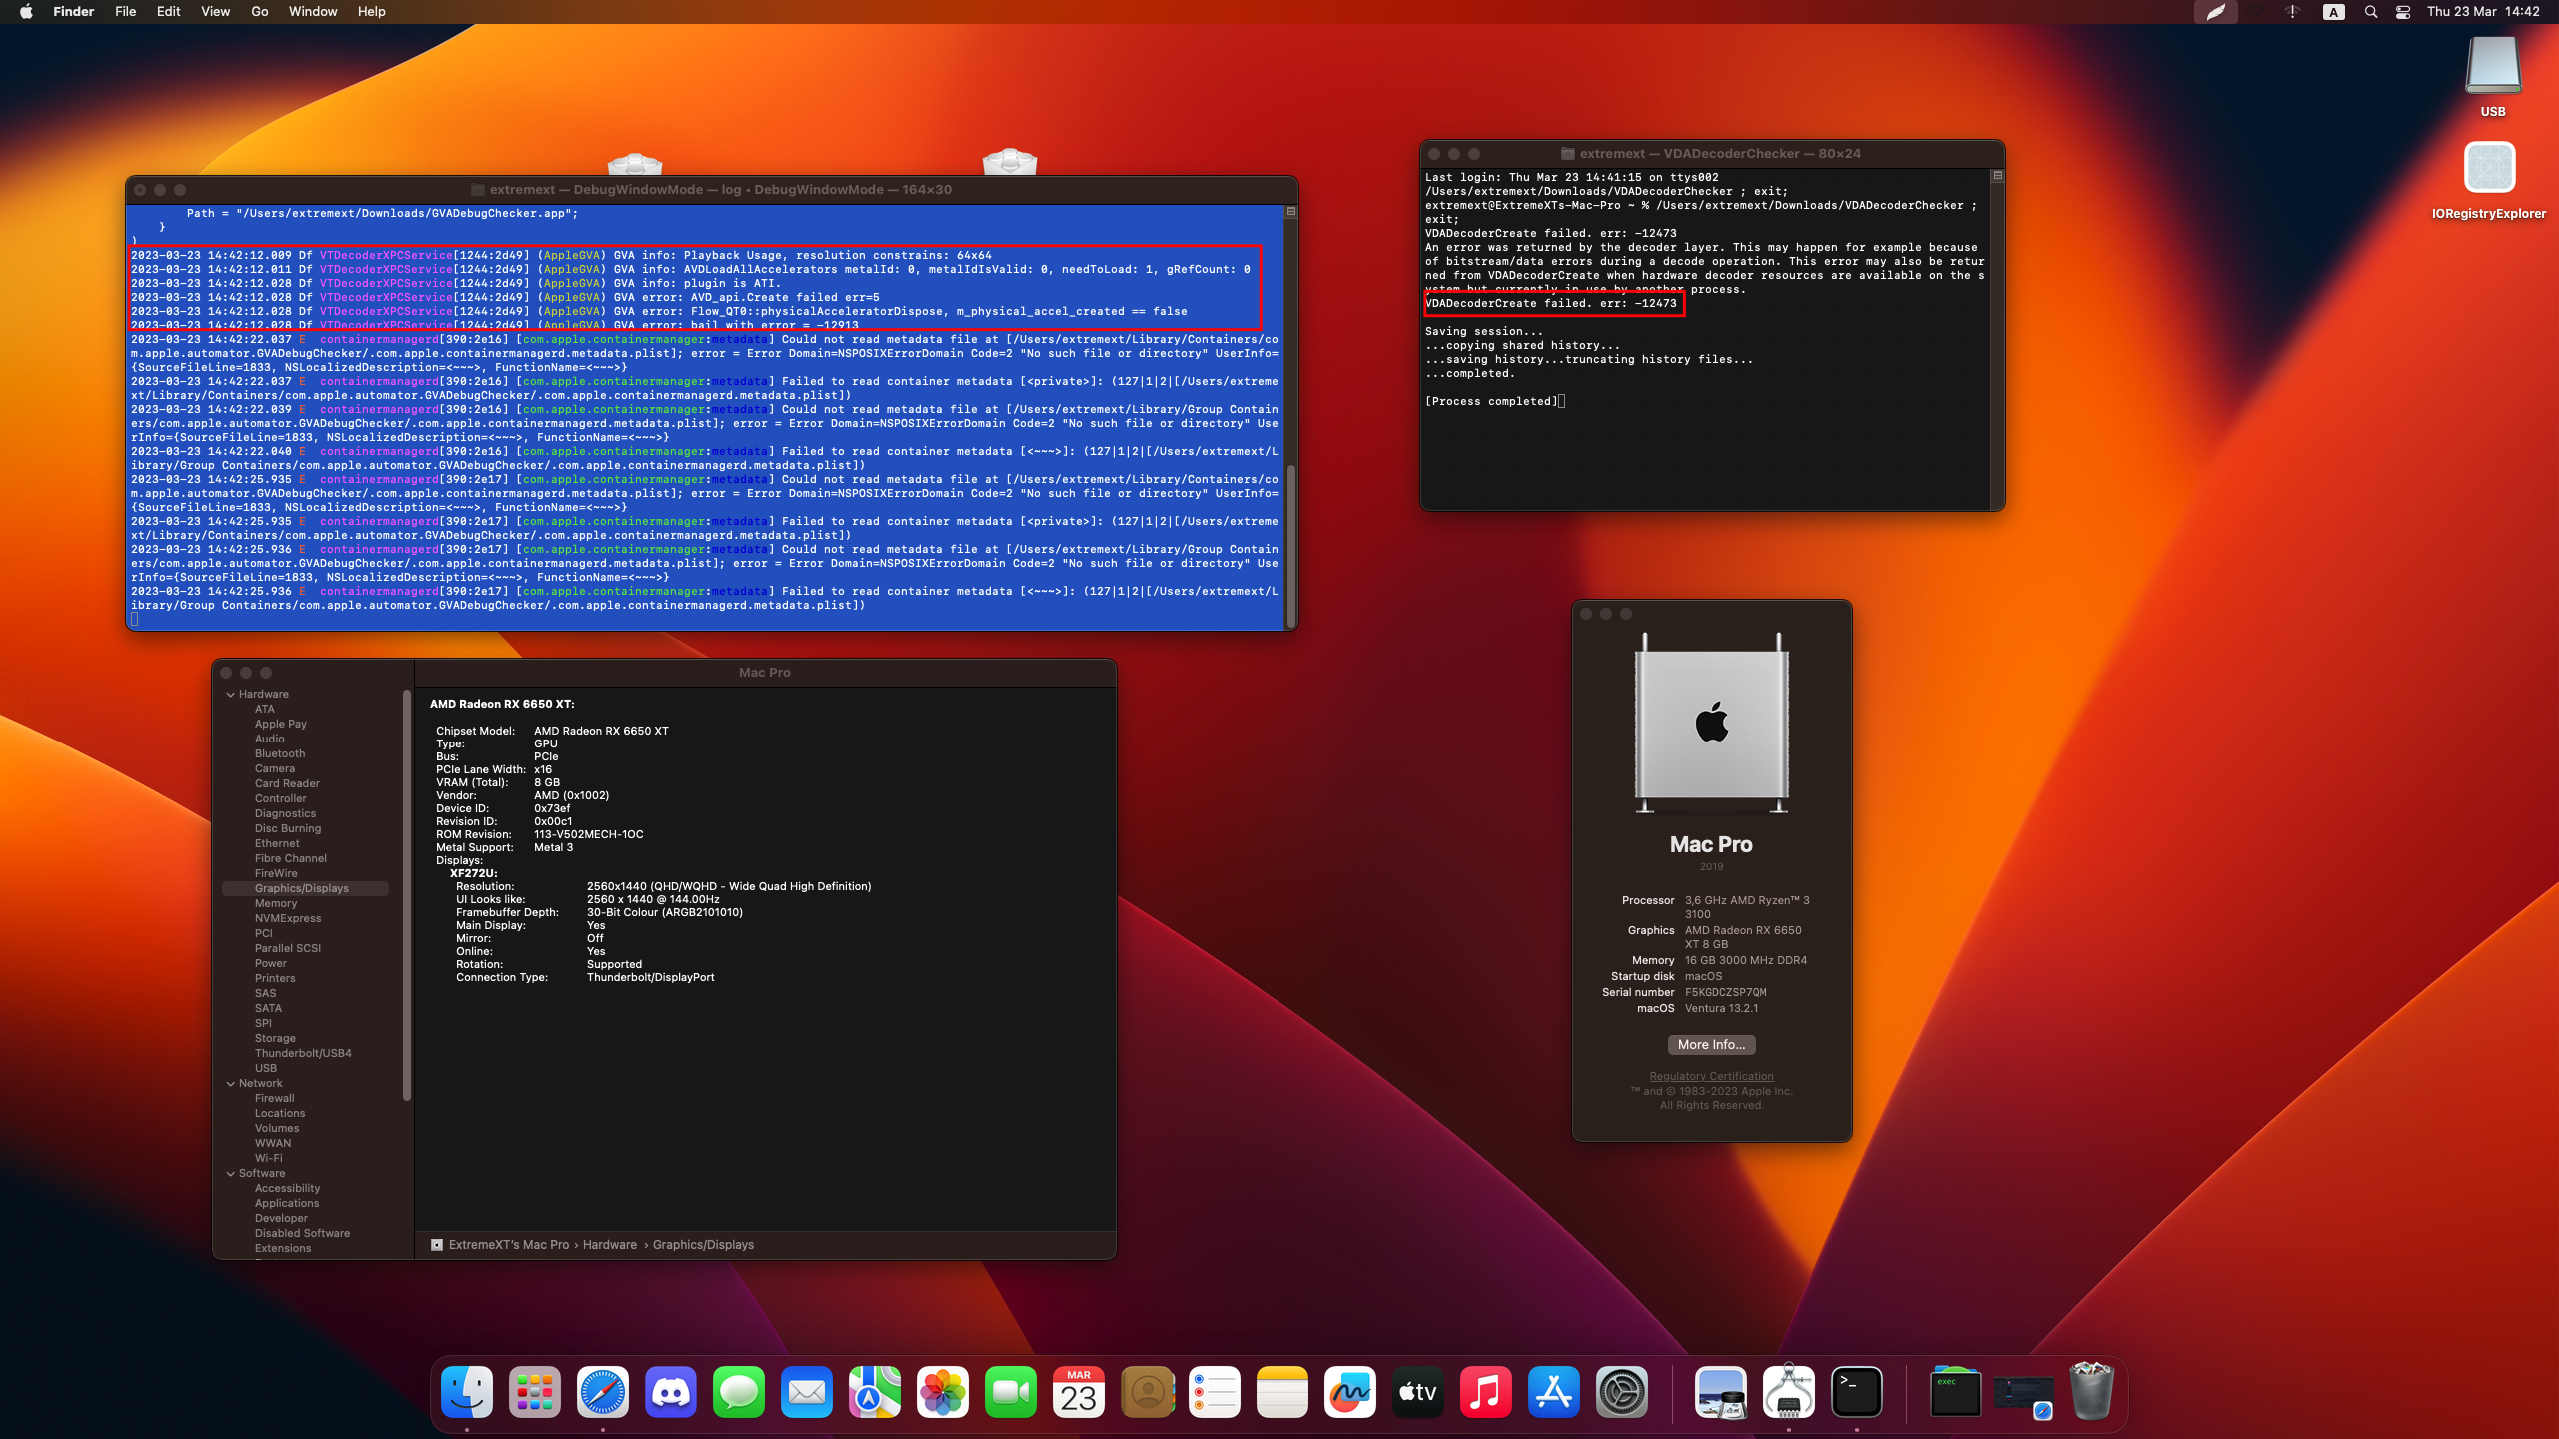This screenshot has height=1439, width=2559.
Task: Open IORegistryExplorer desktop icon
Action: point(2489,168)
